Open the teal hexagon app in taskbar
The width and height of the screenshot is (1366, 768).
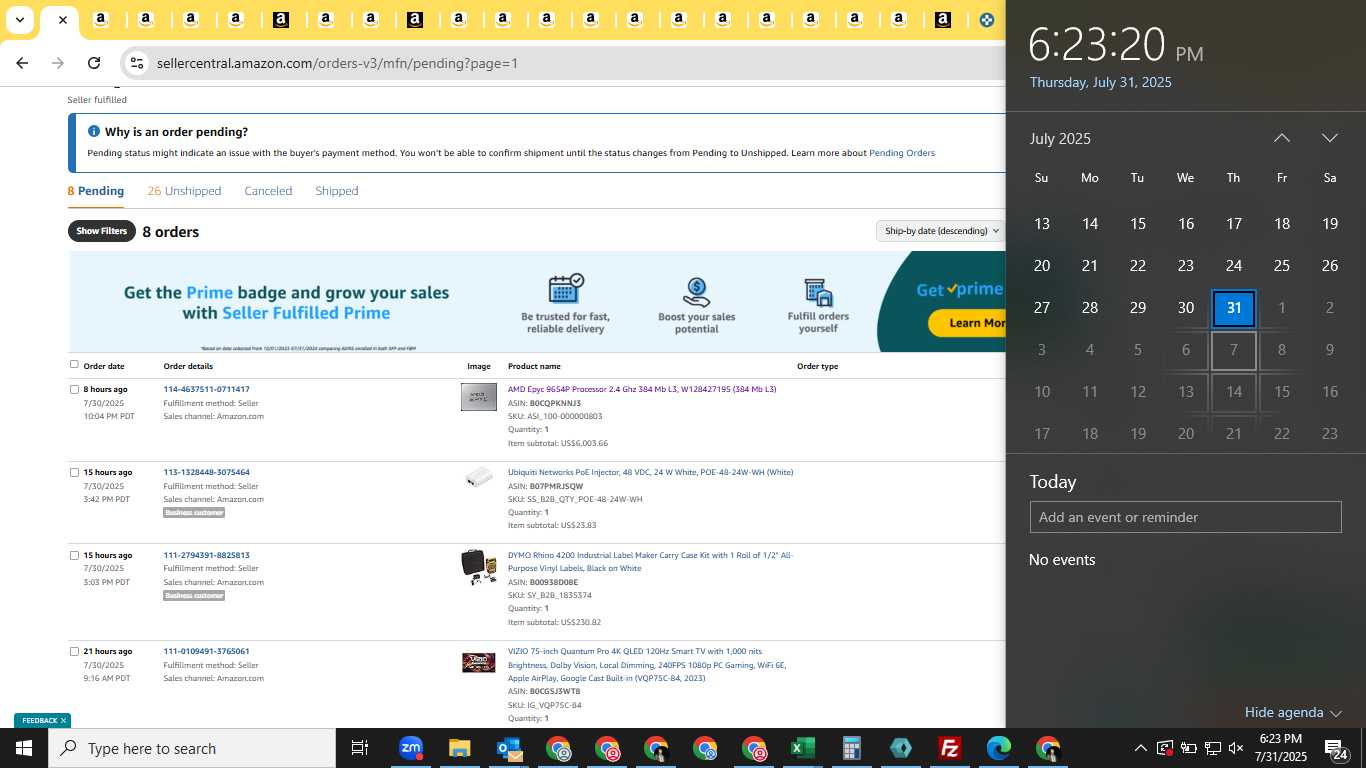coord(901,748)
